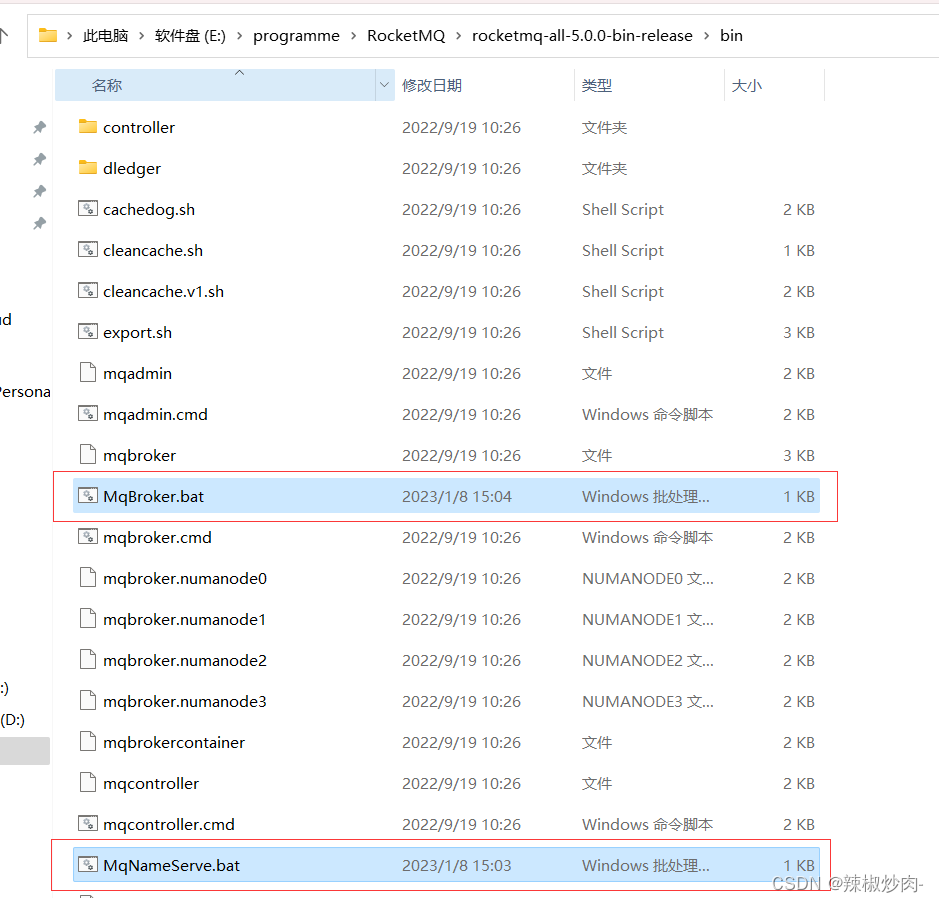The width and height of the screenshot is (939, 902).
Task: Click the dledger folder icon
Action: (x=88, y=167)
